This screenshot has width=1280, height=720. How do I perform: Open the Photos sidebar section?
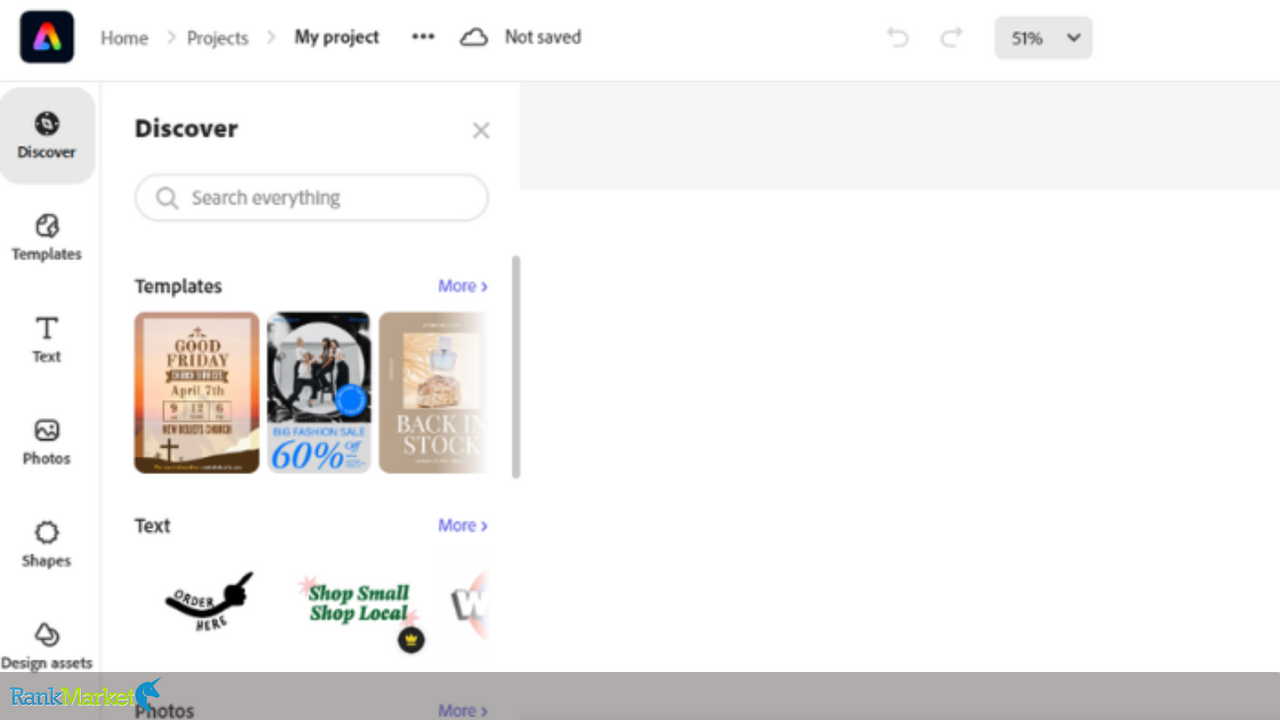coord(47,442)
